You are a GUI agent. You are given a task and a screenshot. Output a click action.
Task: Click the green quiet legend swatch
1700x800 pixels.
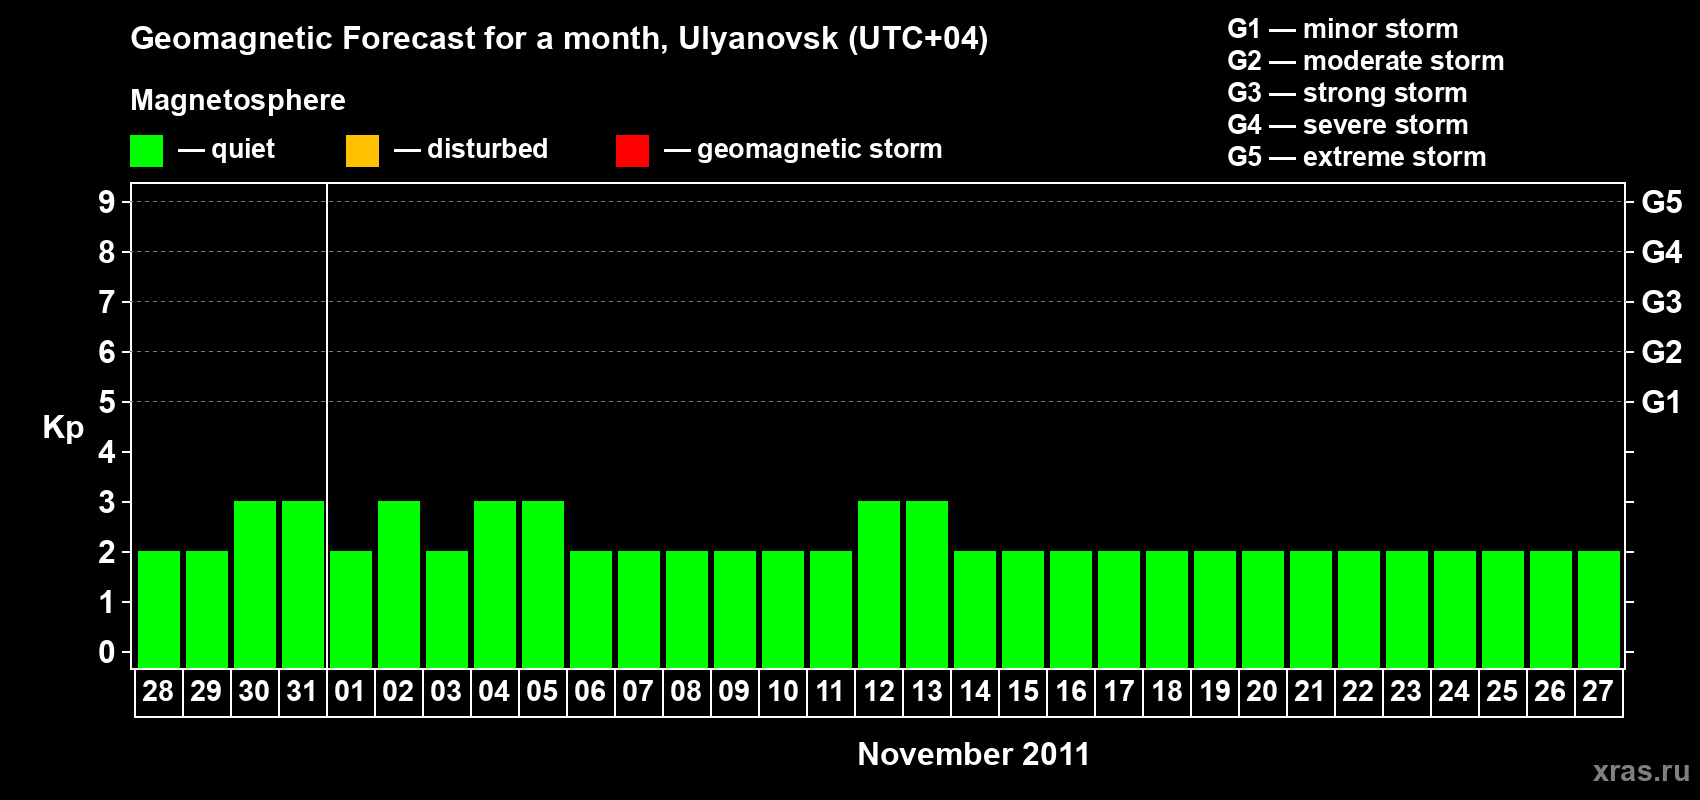click(146, 151)
